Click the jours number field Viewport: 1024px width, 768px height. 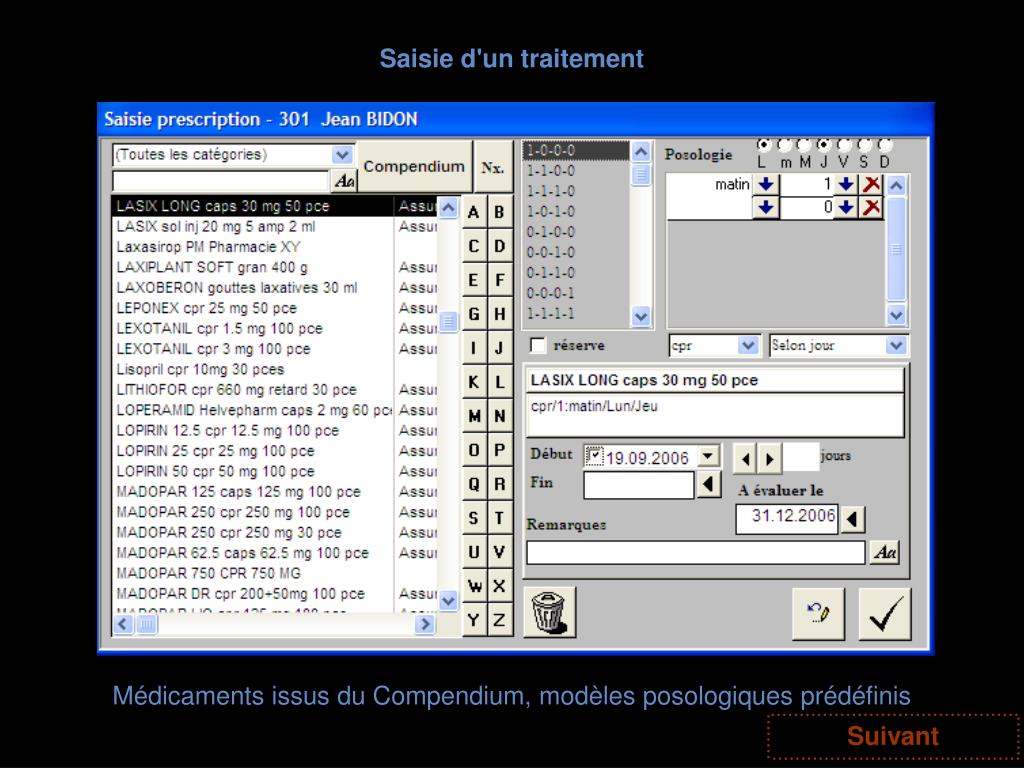click(x=801, y=457)
